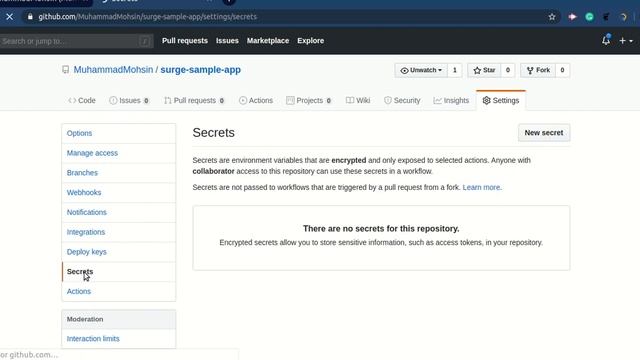
Task: Open Issues in the top navigation
Action: point(227,41)
